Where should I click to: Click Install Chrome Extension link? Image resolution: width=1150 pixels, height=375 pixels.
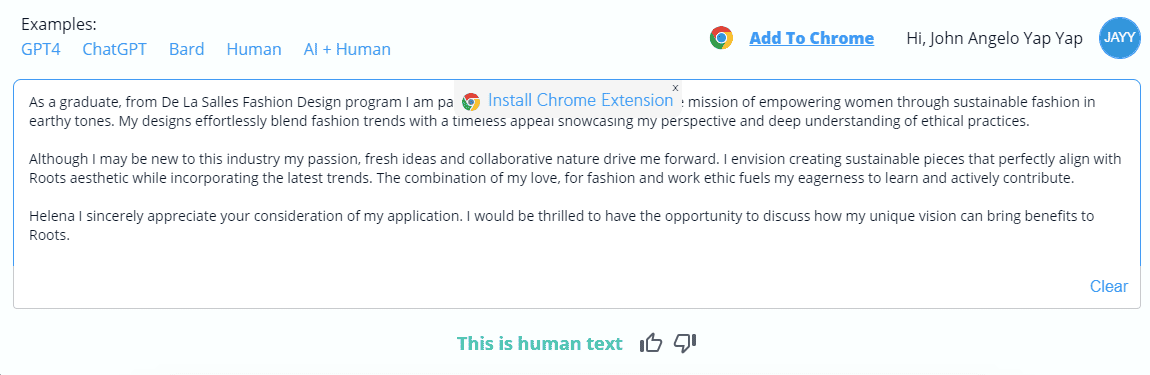580,101
